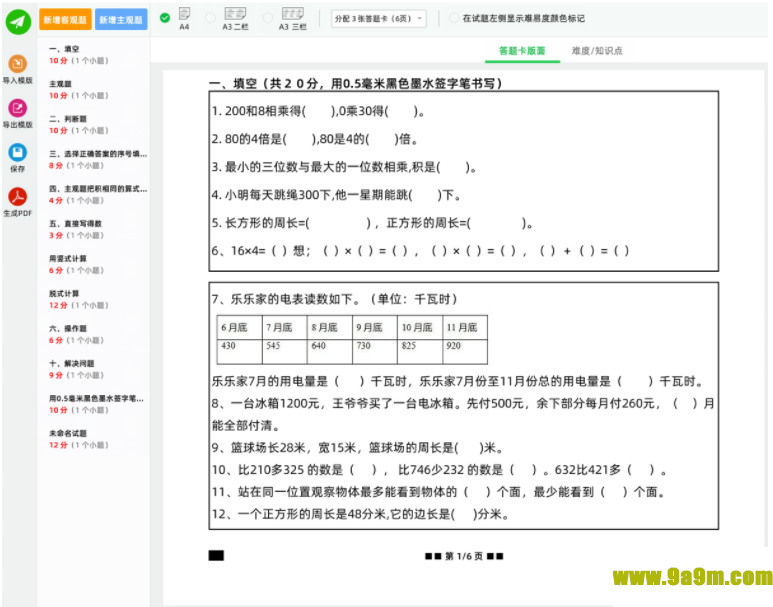This screenshot has width=773, height=607.
Task: Click the 导出模版 export template icon
Action: (17, 108)
